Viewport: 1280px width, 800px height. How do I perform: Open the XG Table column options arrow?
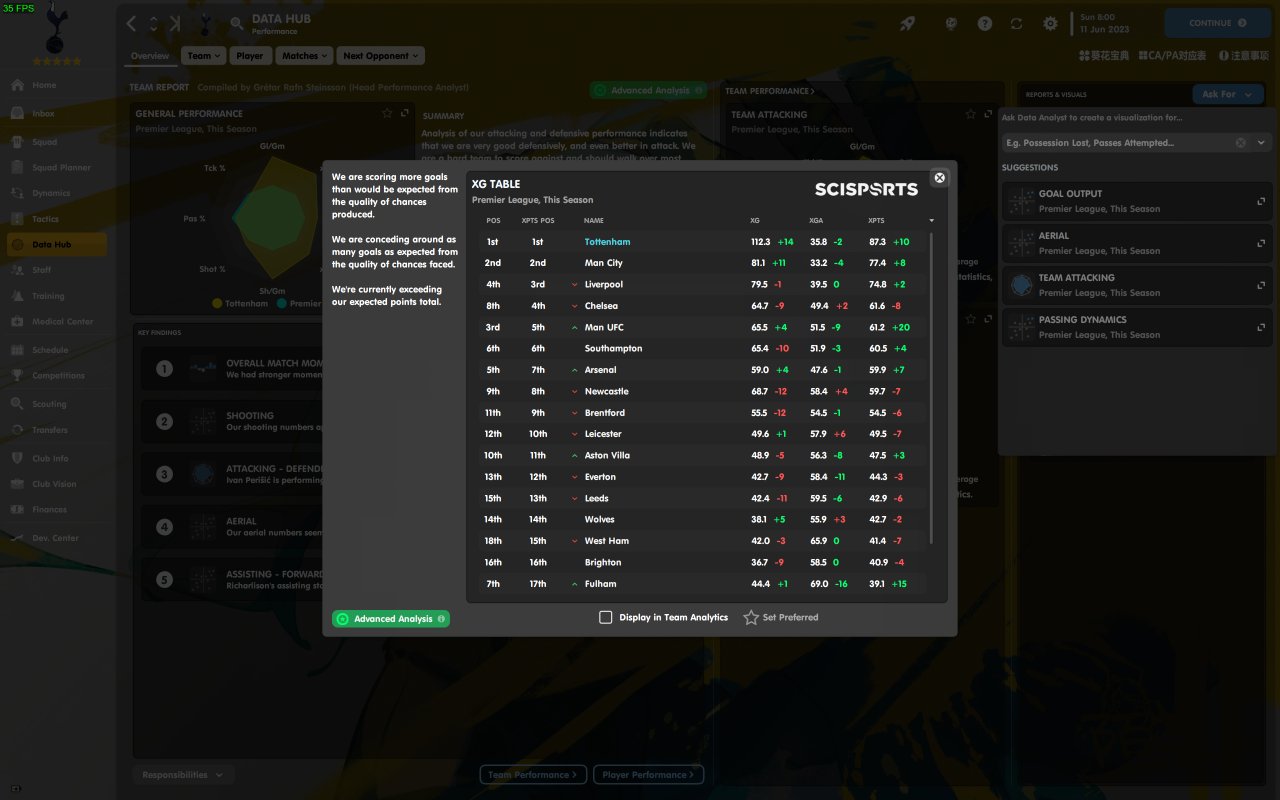(931, 220)
